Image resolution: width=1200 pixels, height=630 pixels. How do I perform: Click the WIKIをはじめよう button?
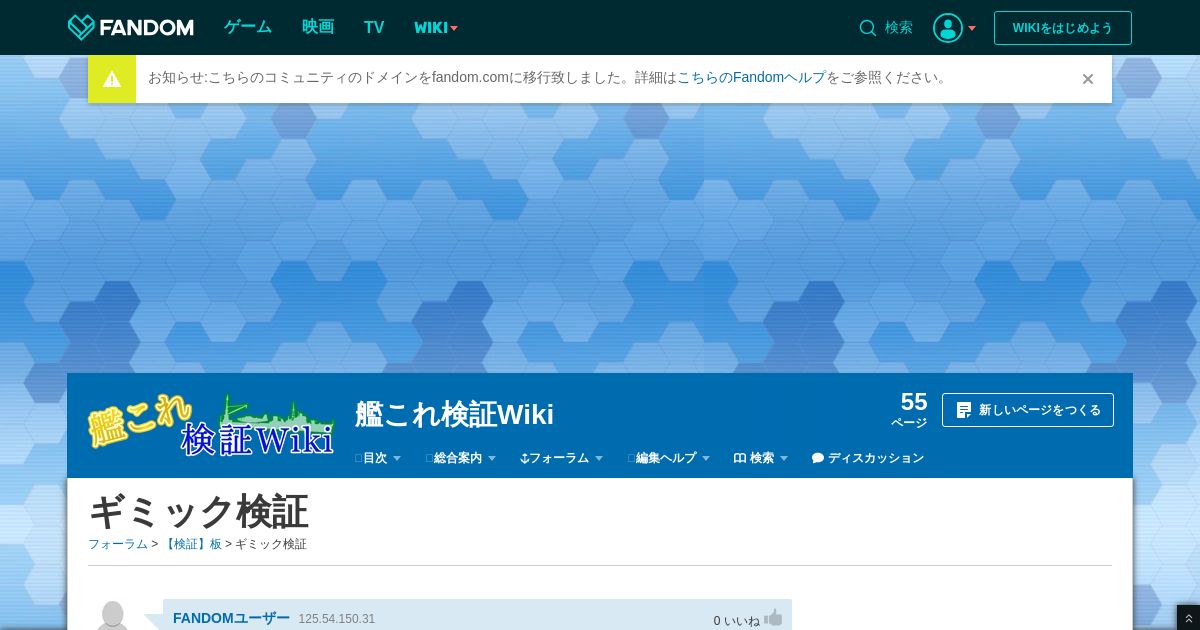1063,28
